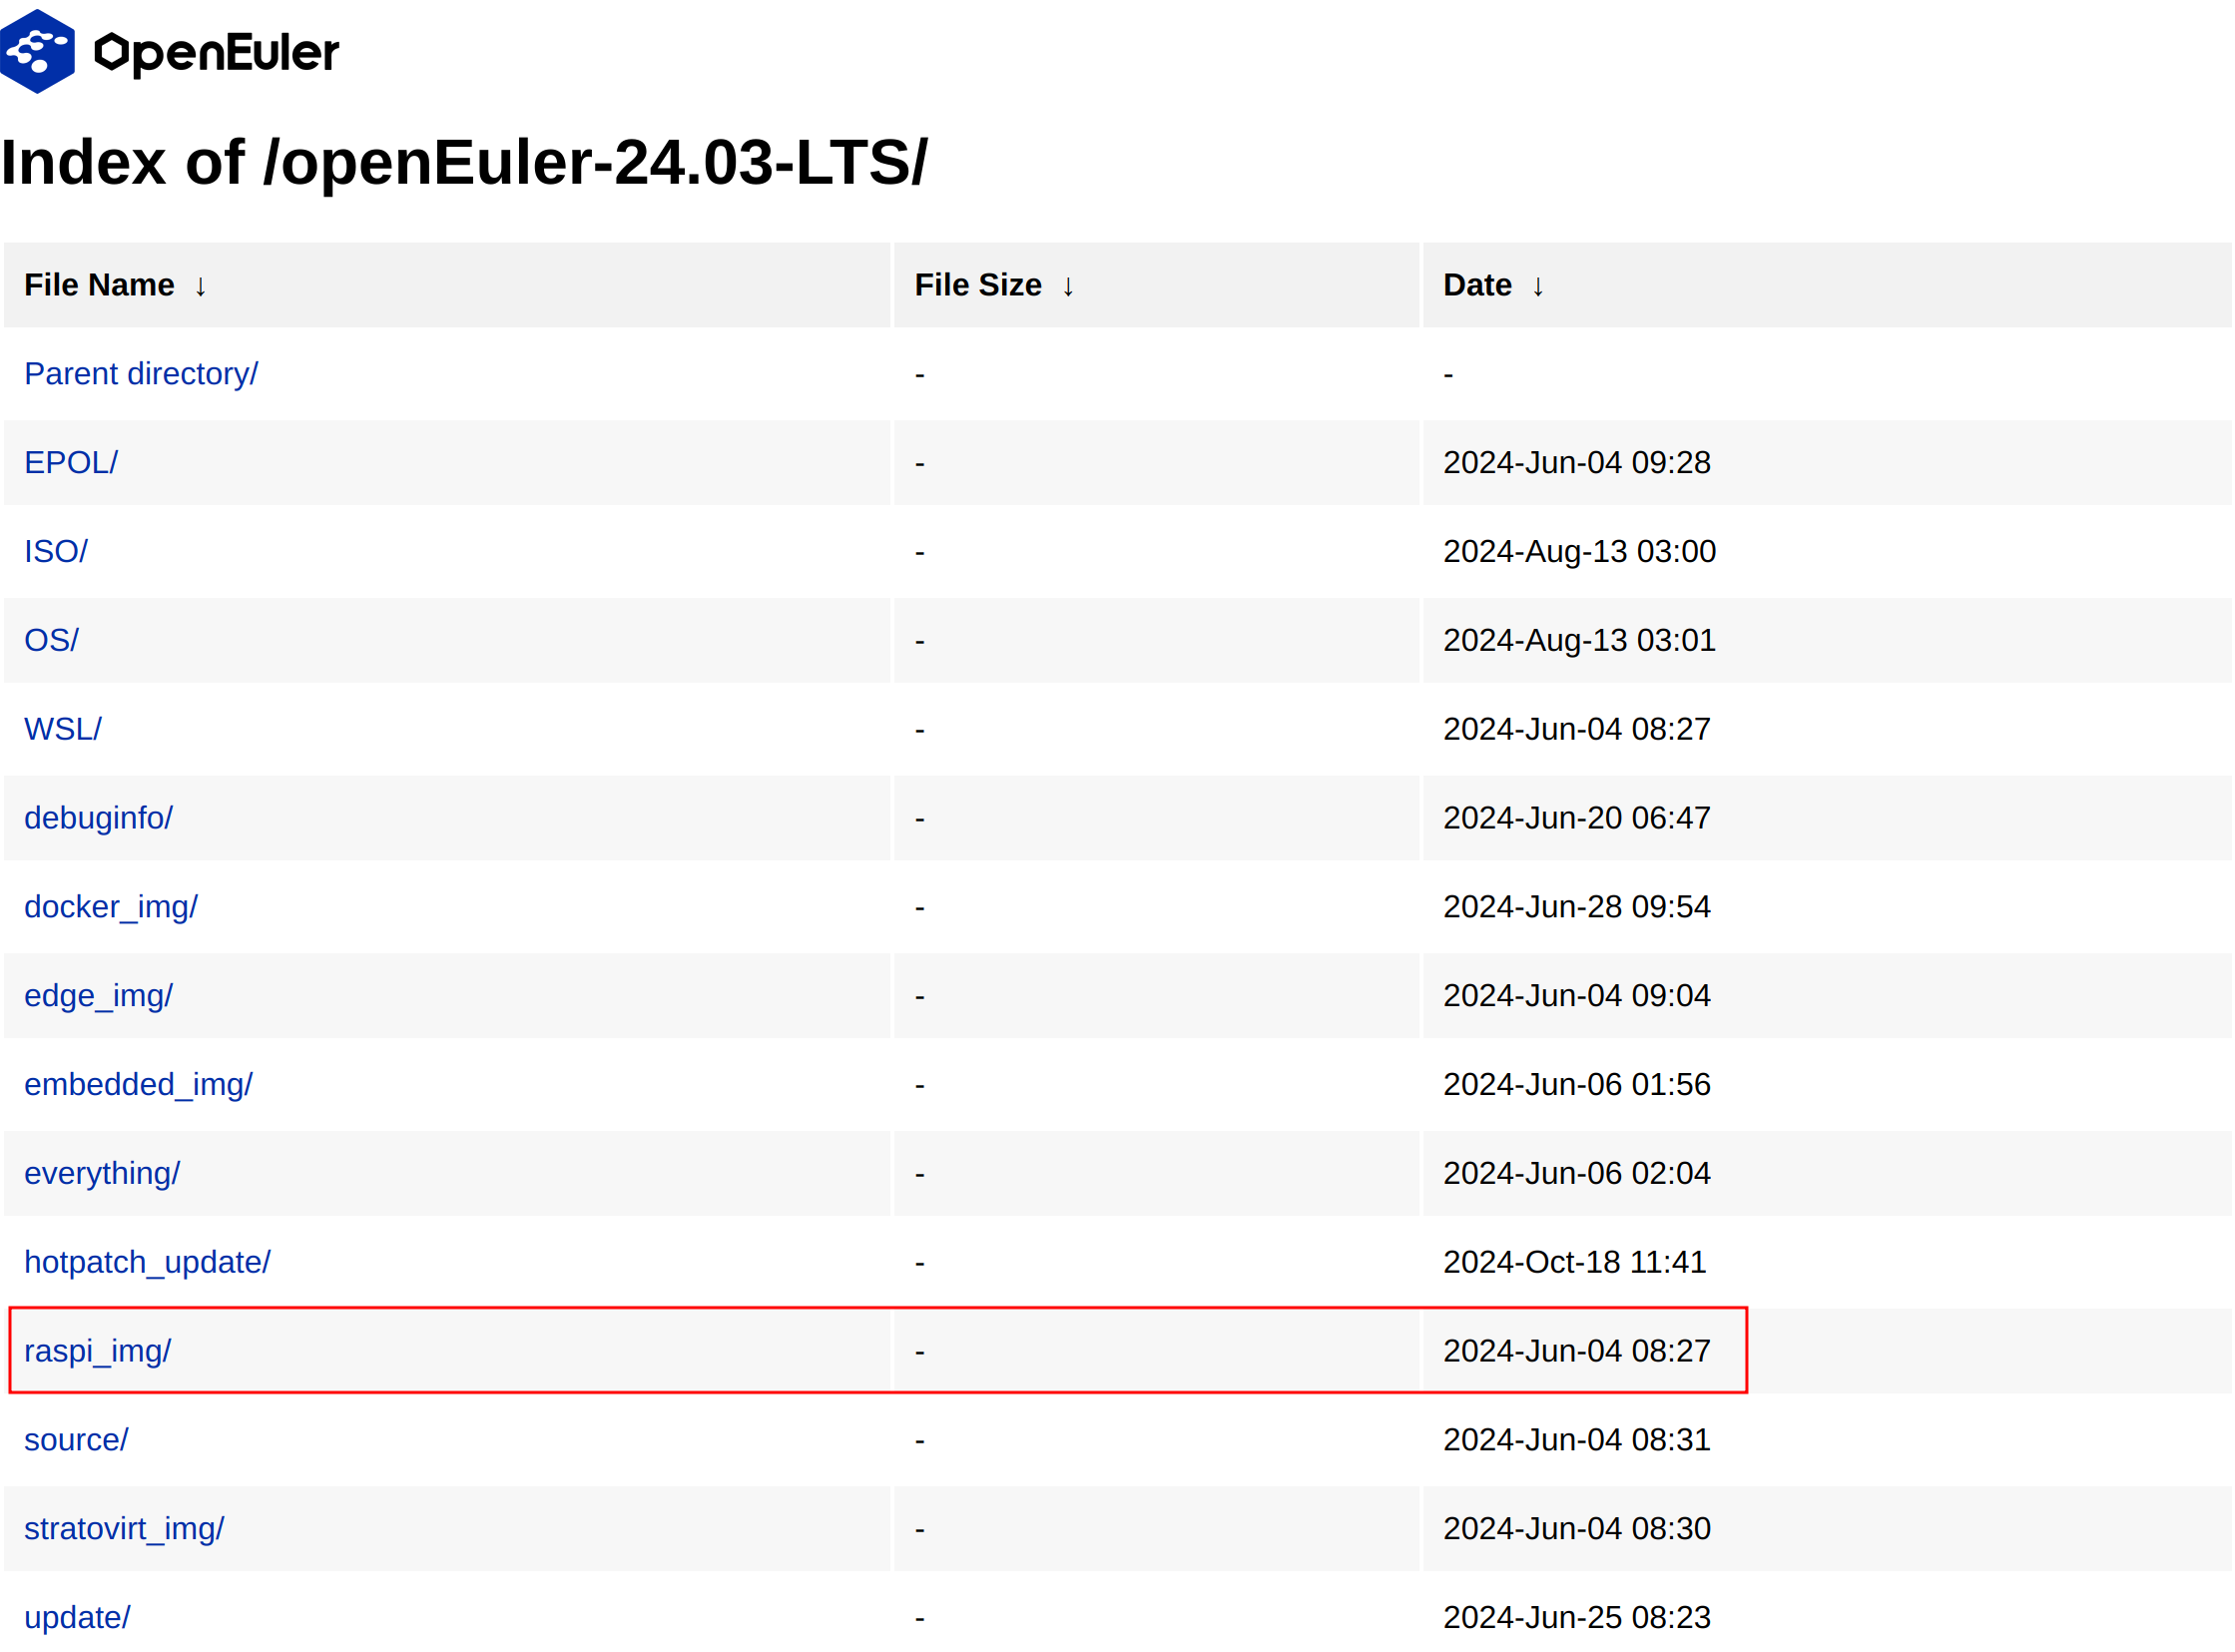Select date 2024-Aug-13 03:00 for ISO
The width and height of the screenshot is (2235, 1652).
[1579, 552]
